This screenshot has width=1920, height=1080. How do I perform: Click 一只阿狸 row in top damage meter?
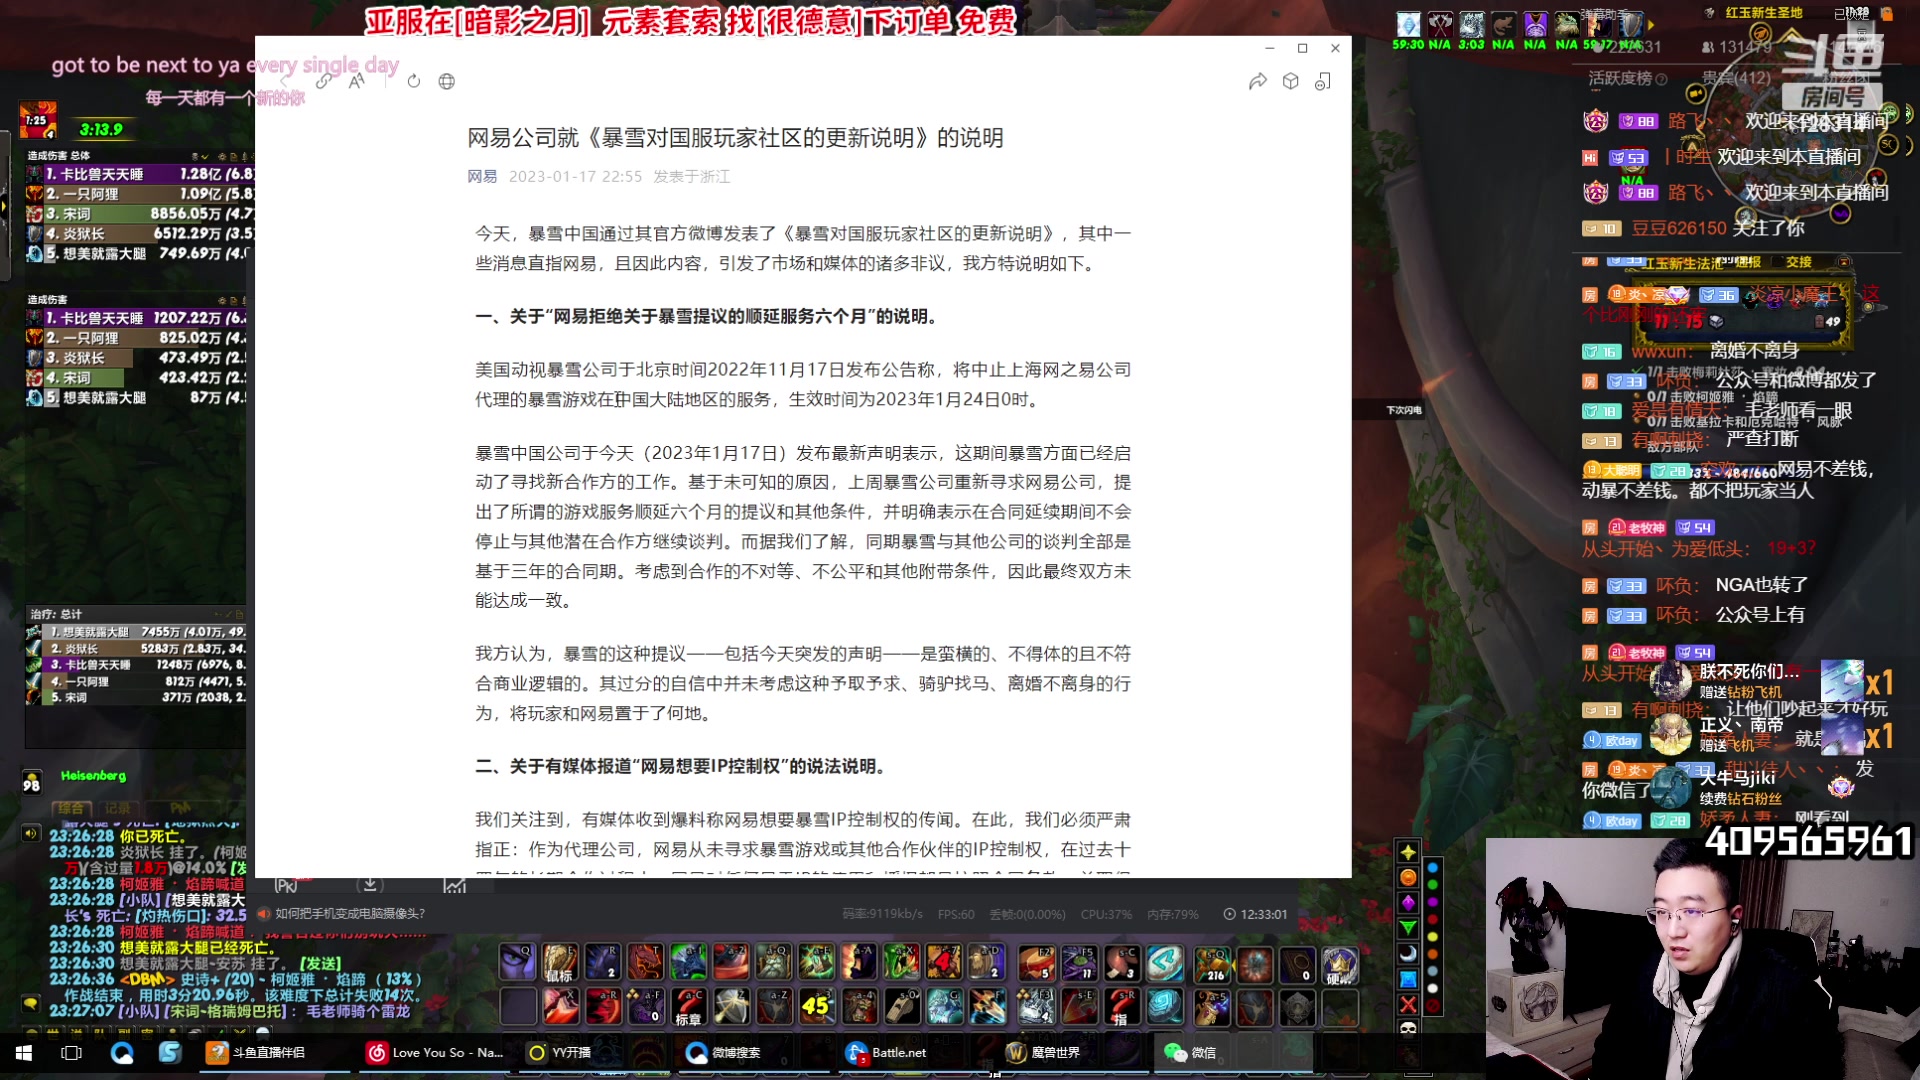click(138, 194)
